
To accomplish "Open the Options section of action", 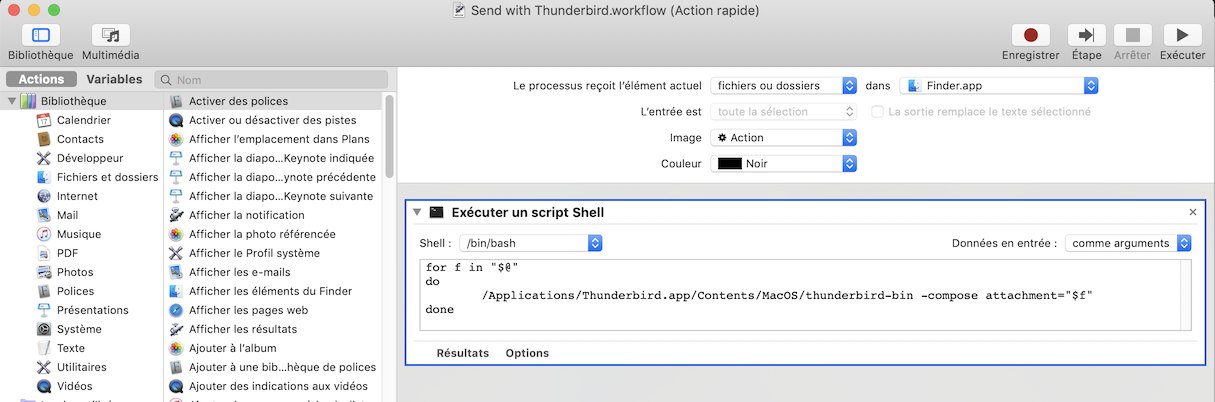I will [x=527, y=353].
